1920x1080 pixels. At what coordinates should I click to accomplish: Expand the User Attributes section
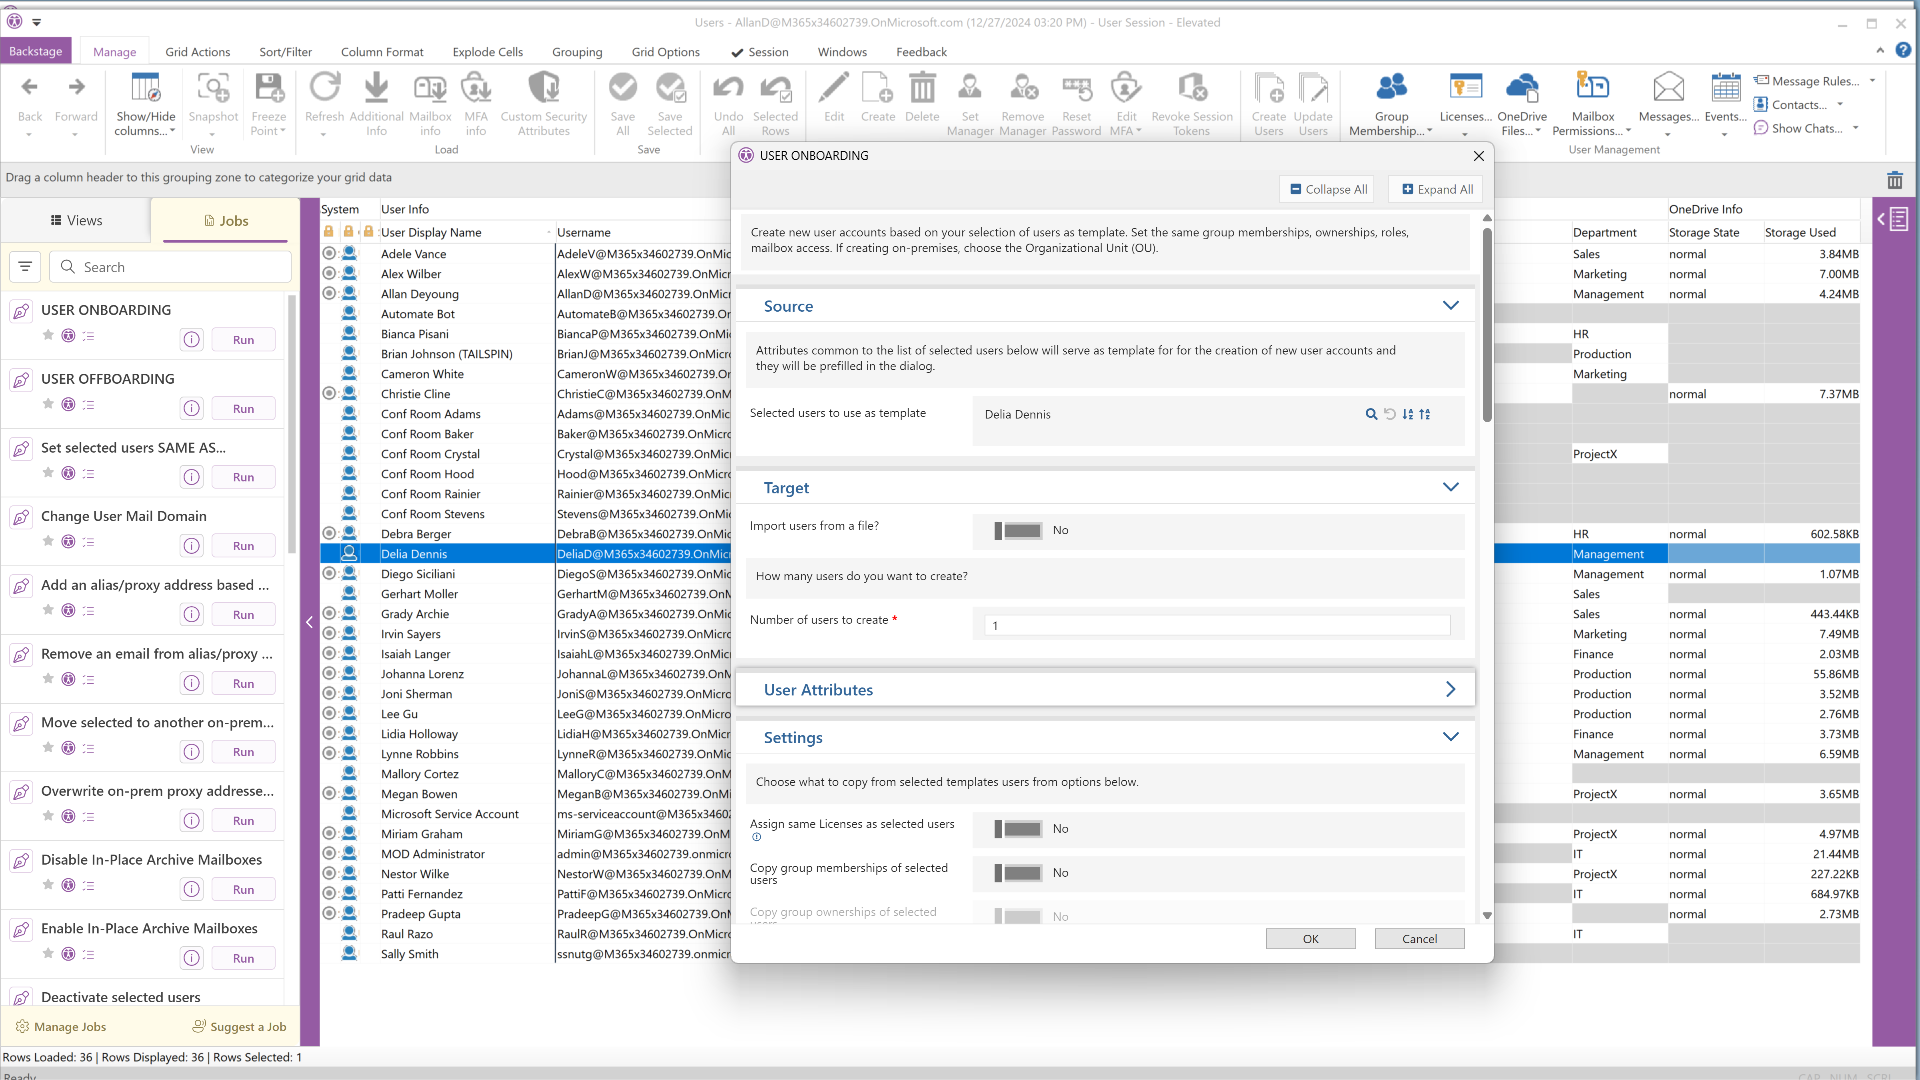(1450, 690)
